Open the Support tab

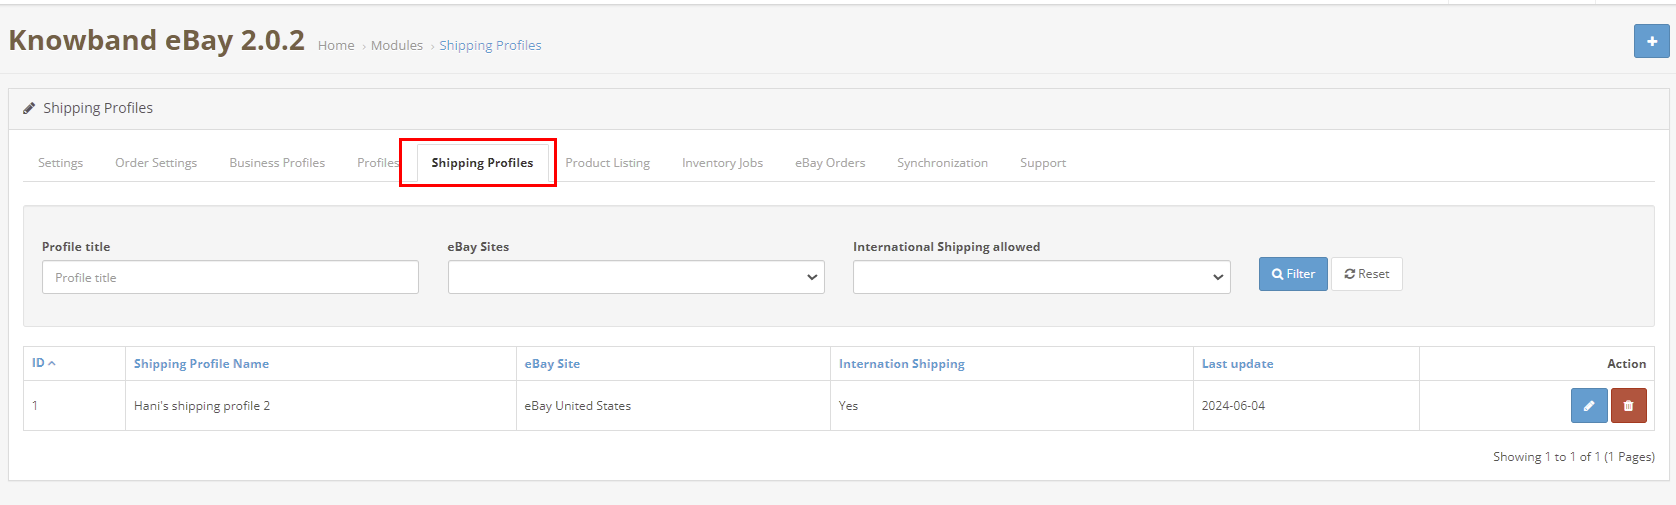(1043, 163)
